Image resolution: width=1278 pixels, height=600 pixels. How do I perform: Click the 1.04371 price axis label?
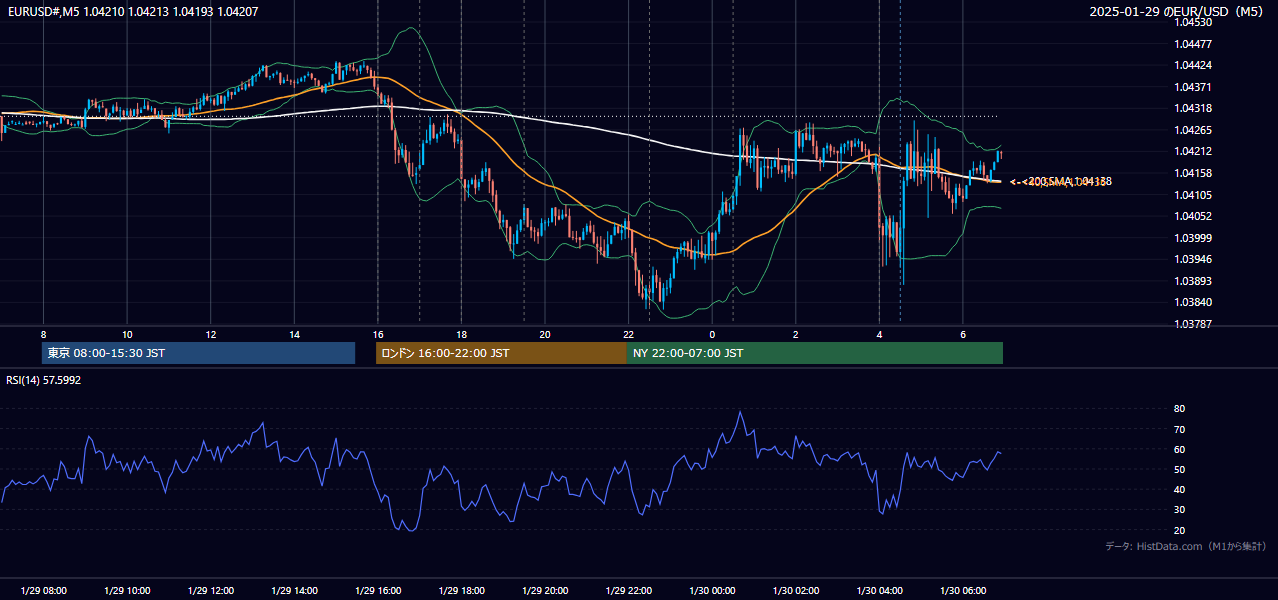[x=1194, y=87]
